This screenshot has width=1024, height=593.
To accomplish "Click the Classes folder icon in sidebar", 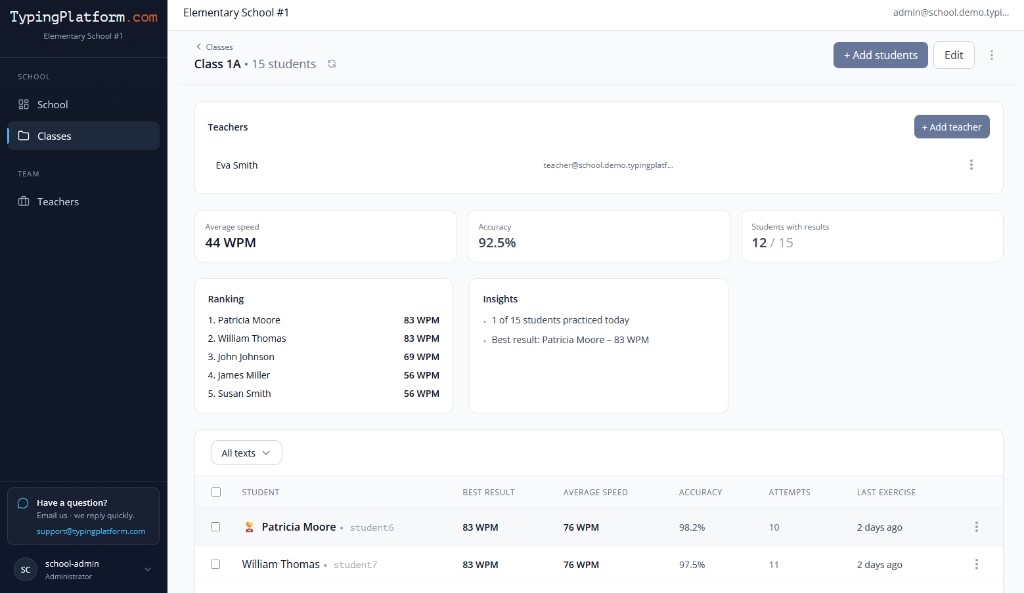I will (24, 136).
